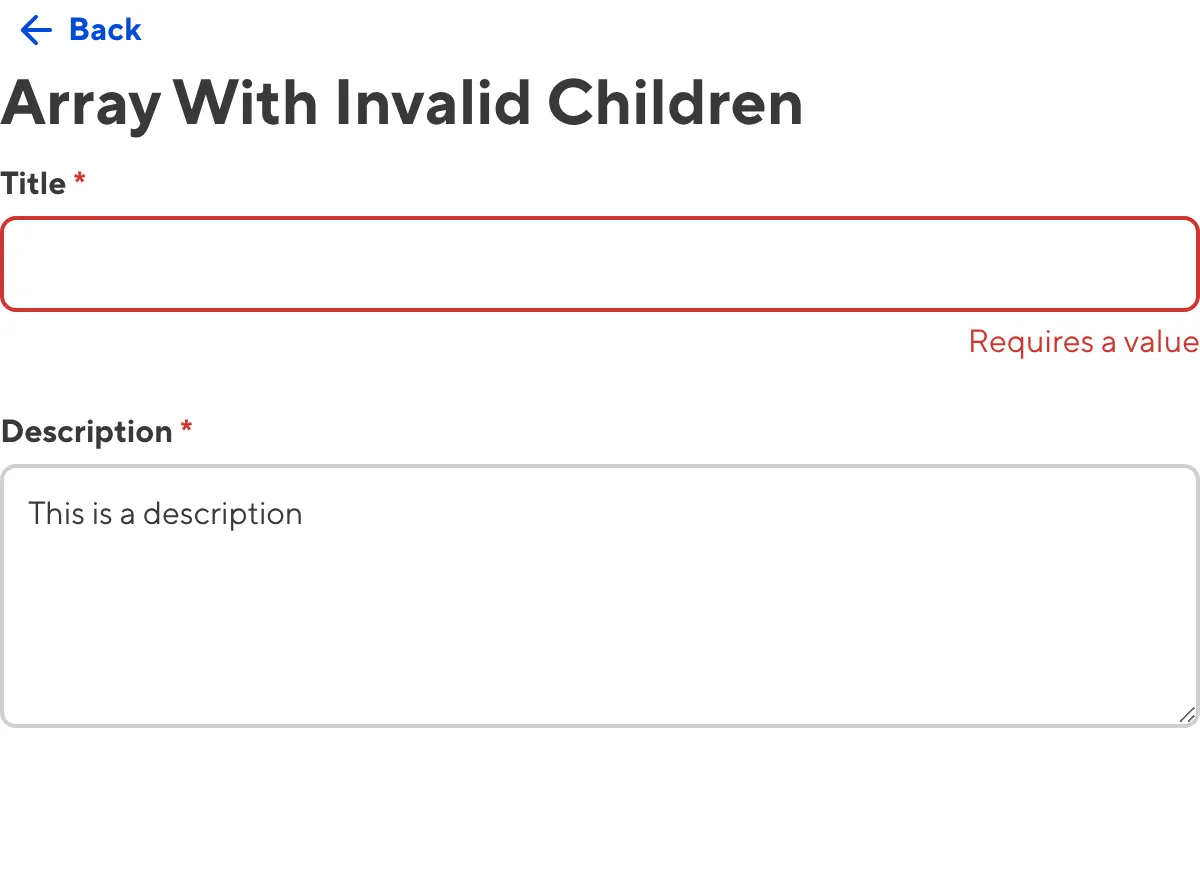This screenshot has height=888, width=1200.
Task: Focus the empty Title input field
Action: pyautogui.click(x=600, y=264)
